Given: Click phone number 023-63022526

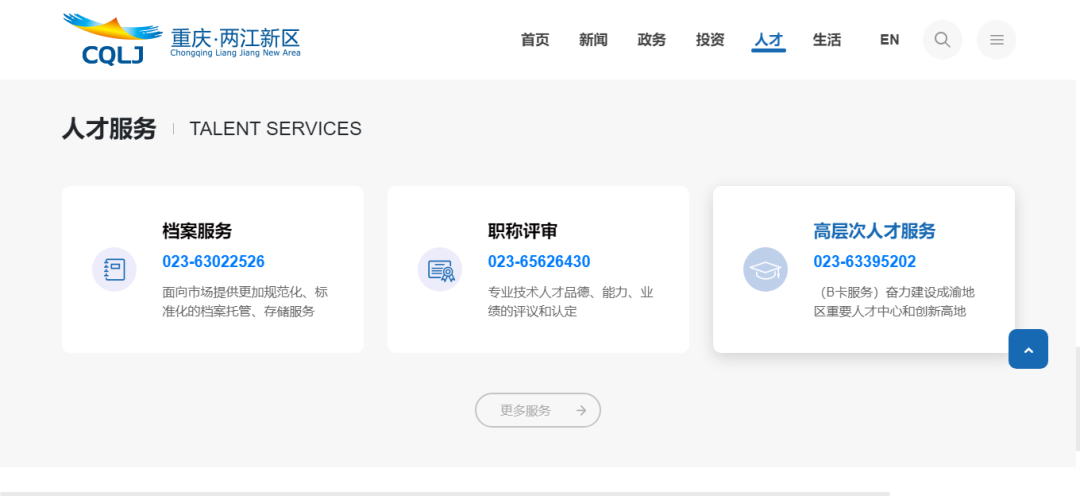Looking at the screenshot, I should point(214,262).
